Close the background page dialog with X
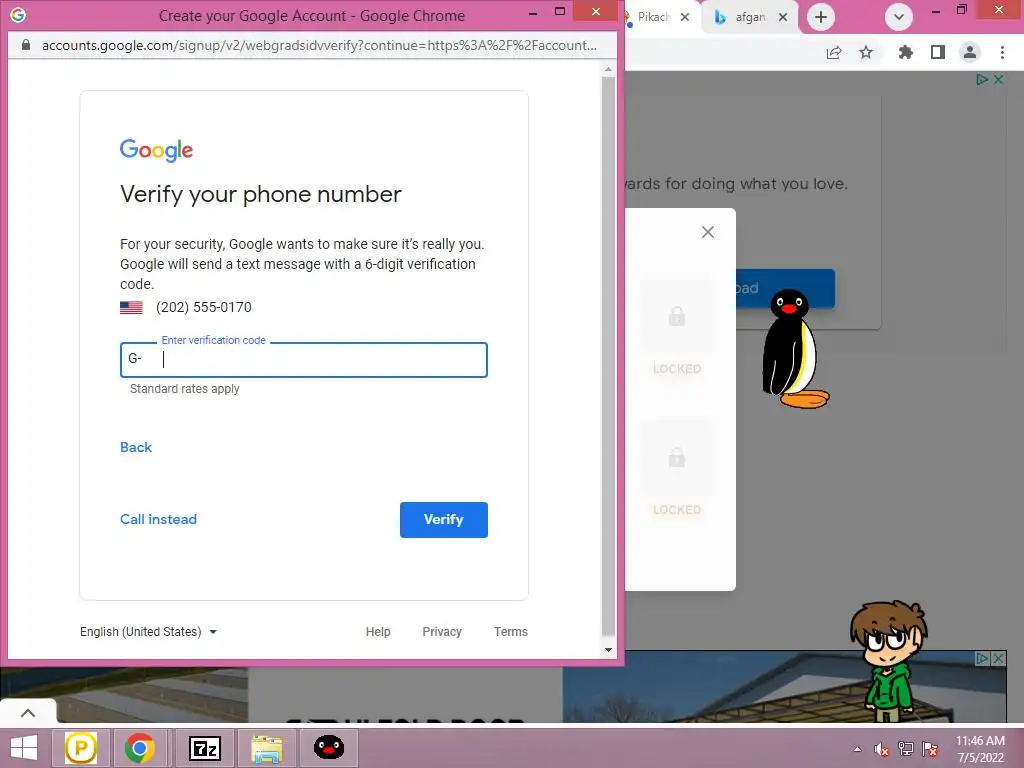 [708, 232]
